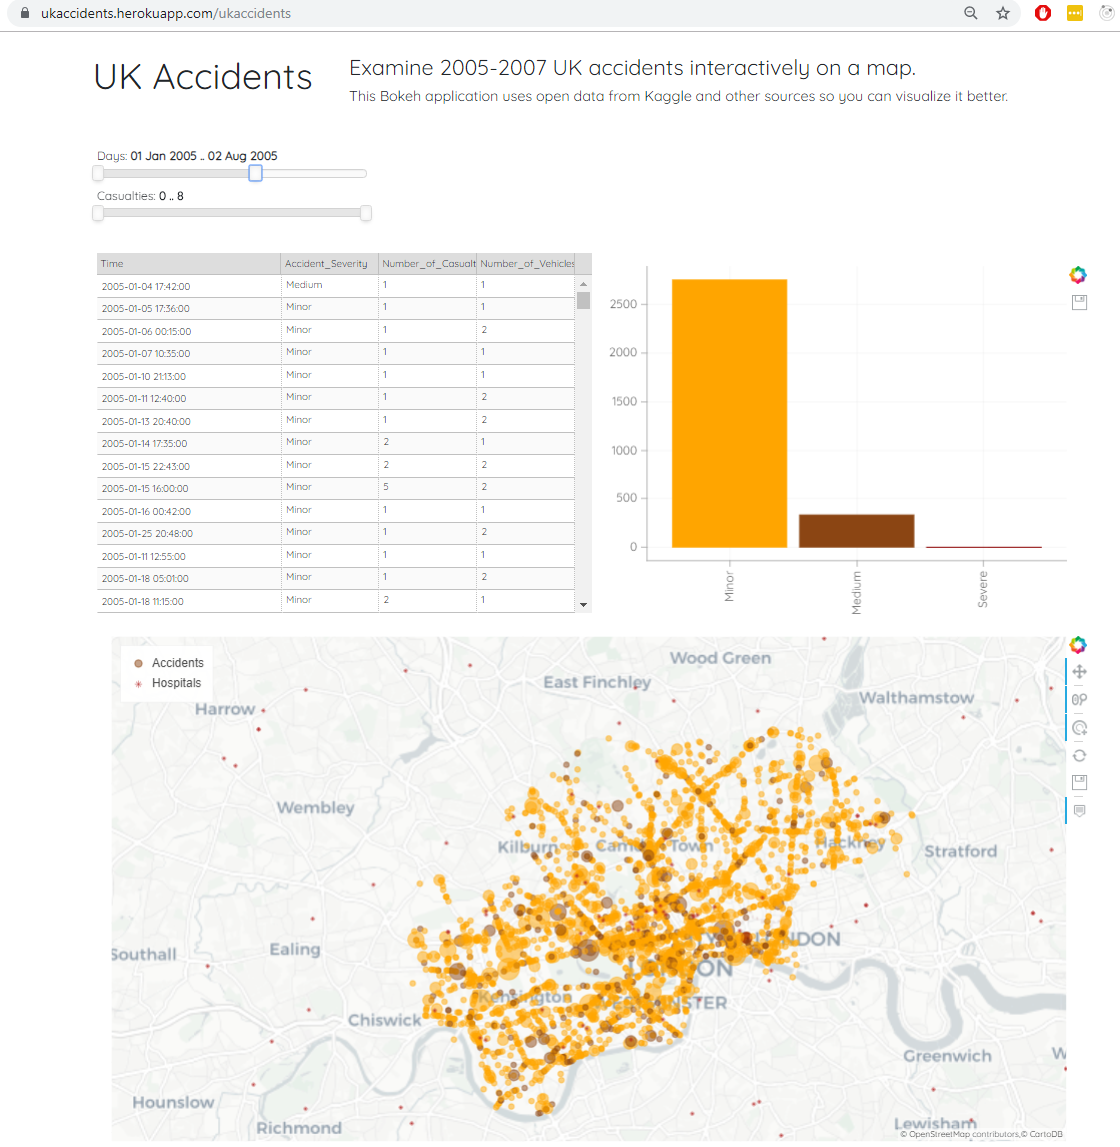The image size is (1120, 1147).
Task: Select row with time 2005-01-25 20:48:00
Action: pos(336,533)
